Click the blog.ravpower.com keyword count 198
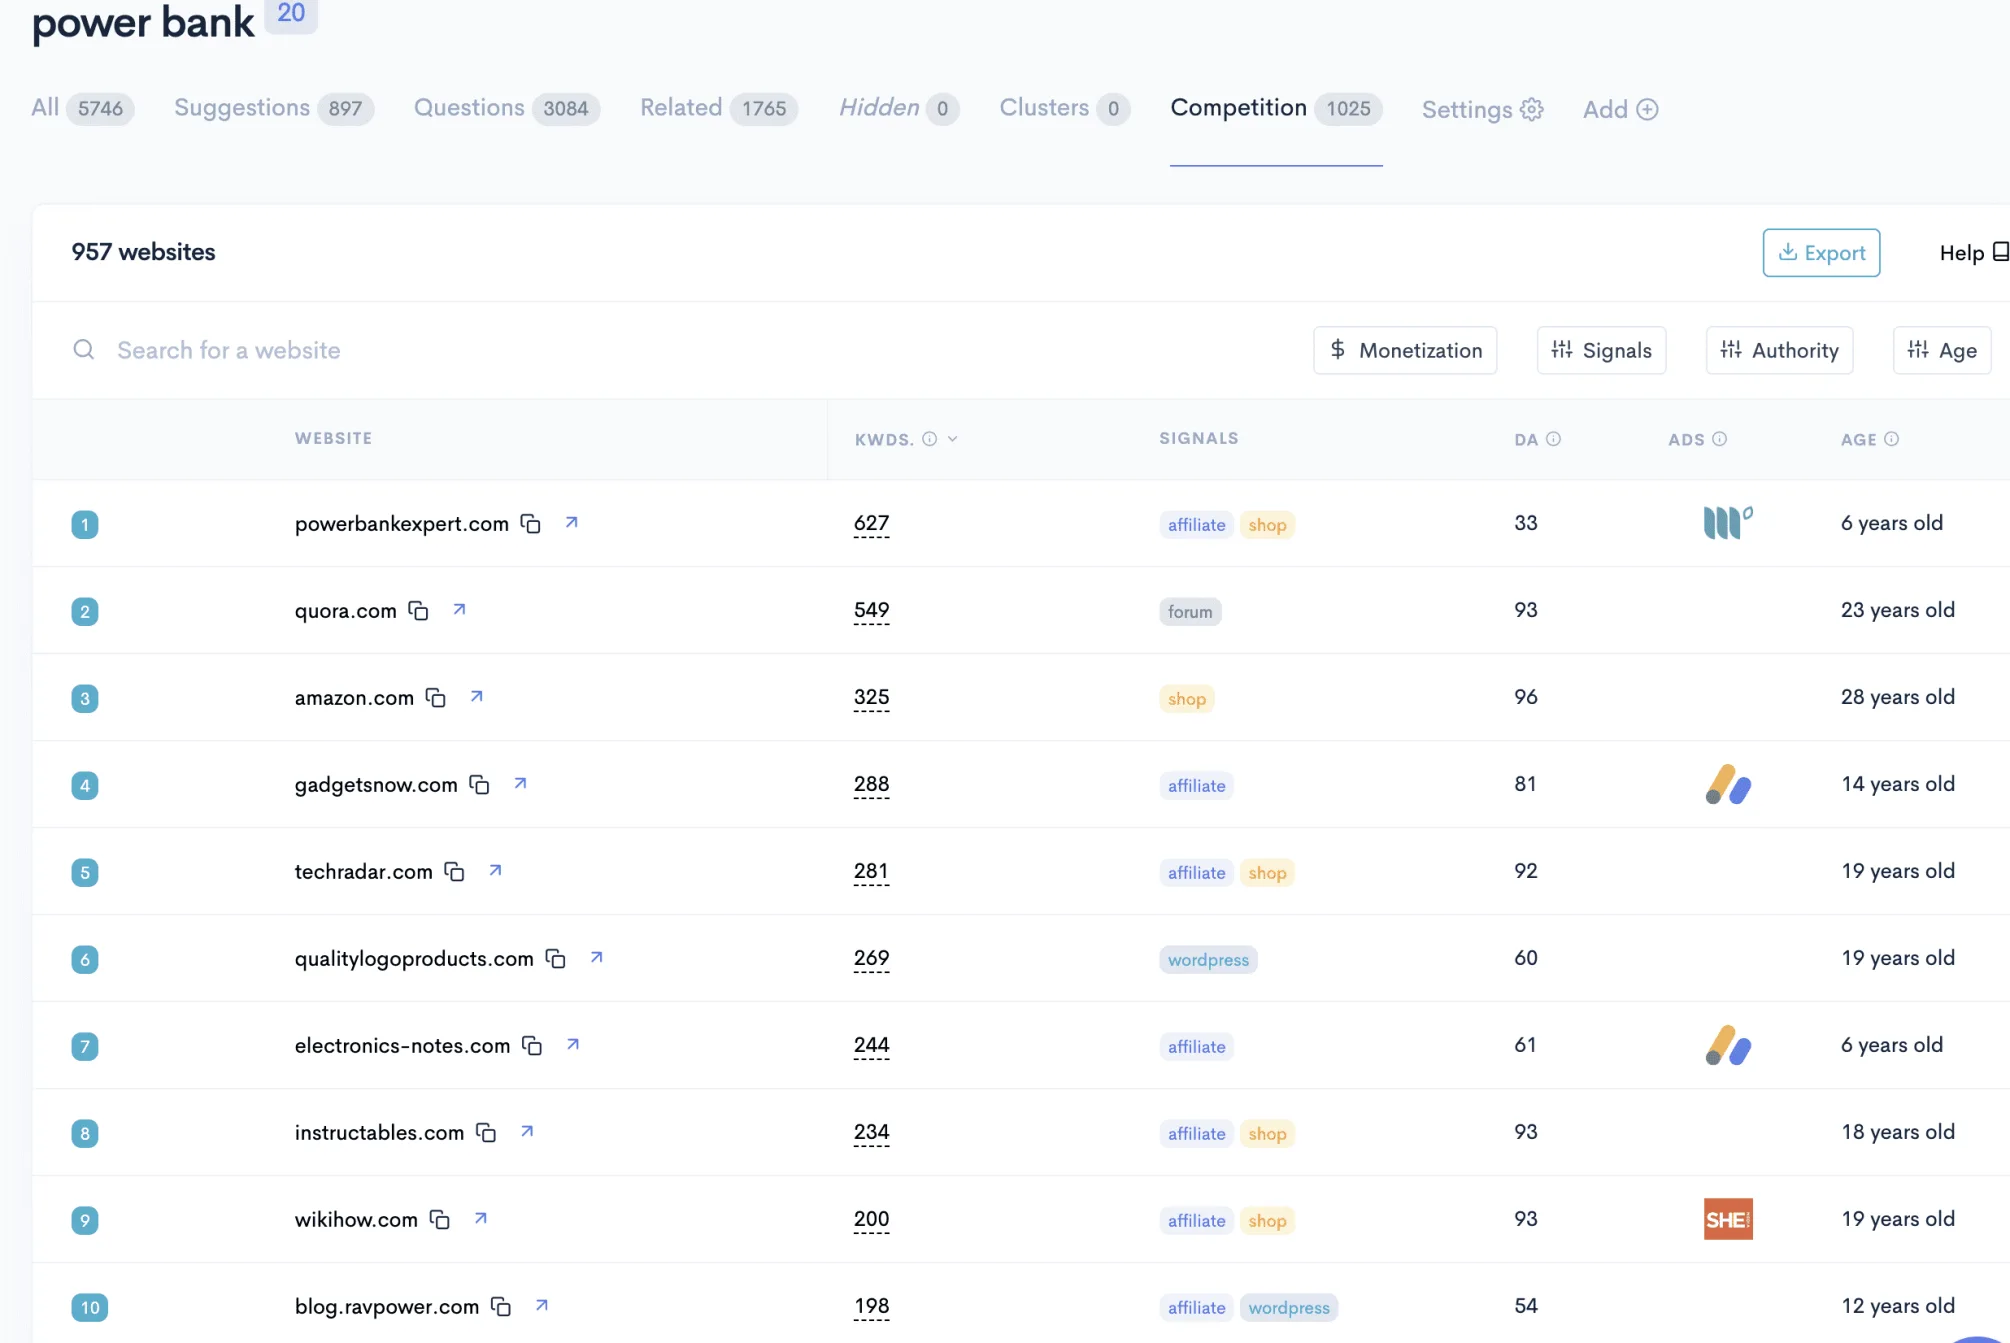The height and width of the screenshot is (1343, 2010). [871, 1306]
